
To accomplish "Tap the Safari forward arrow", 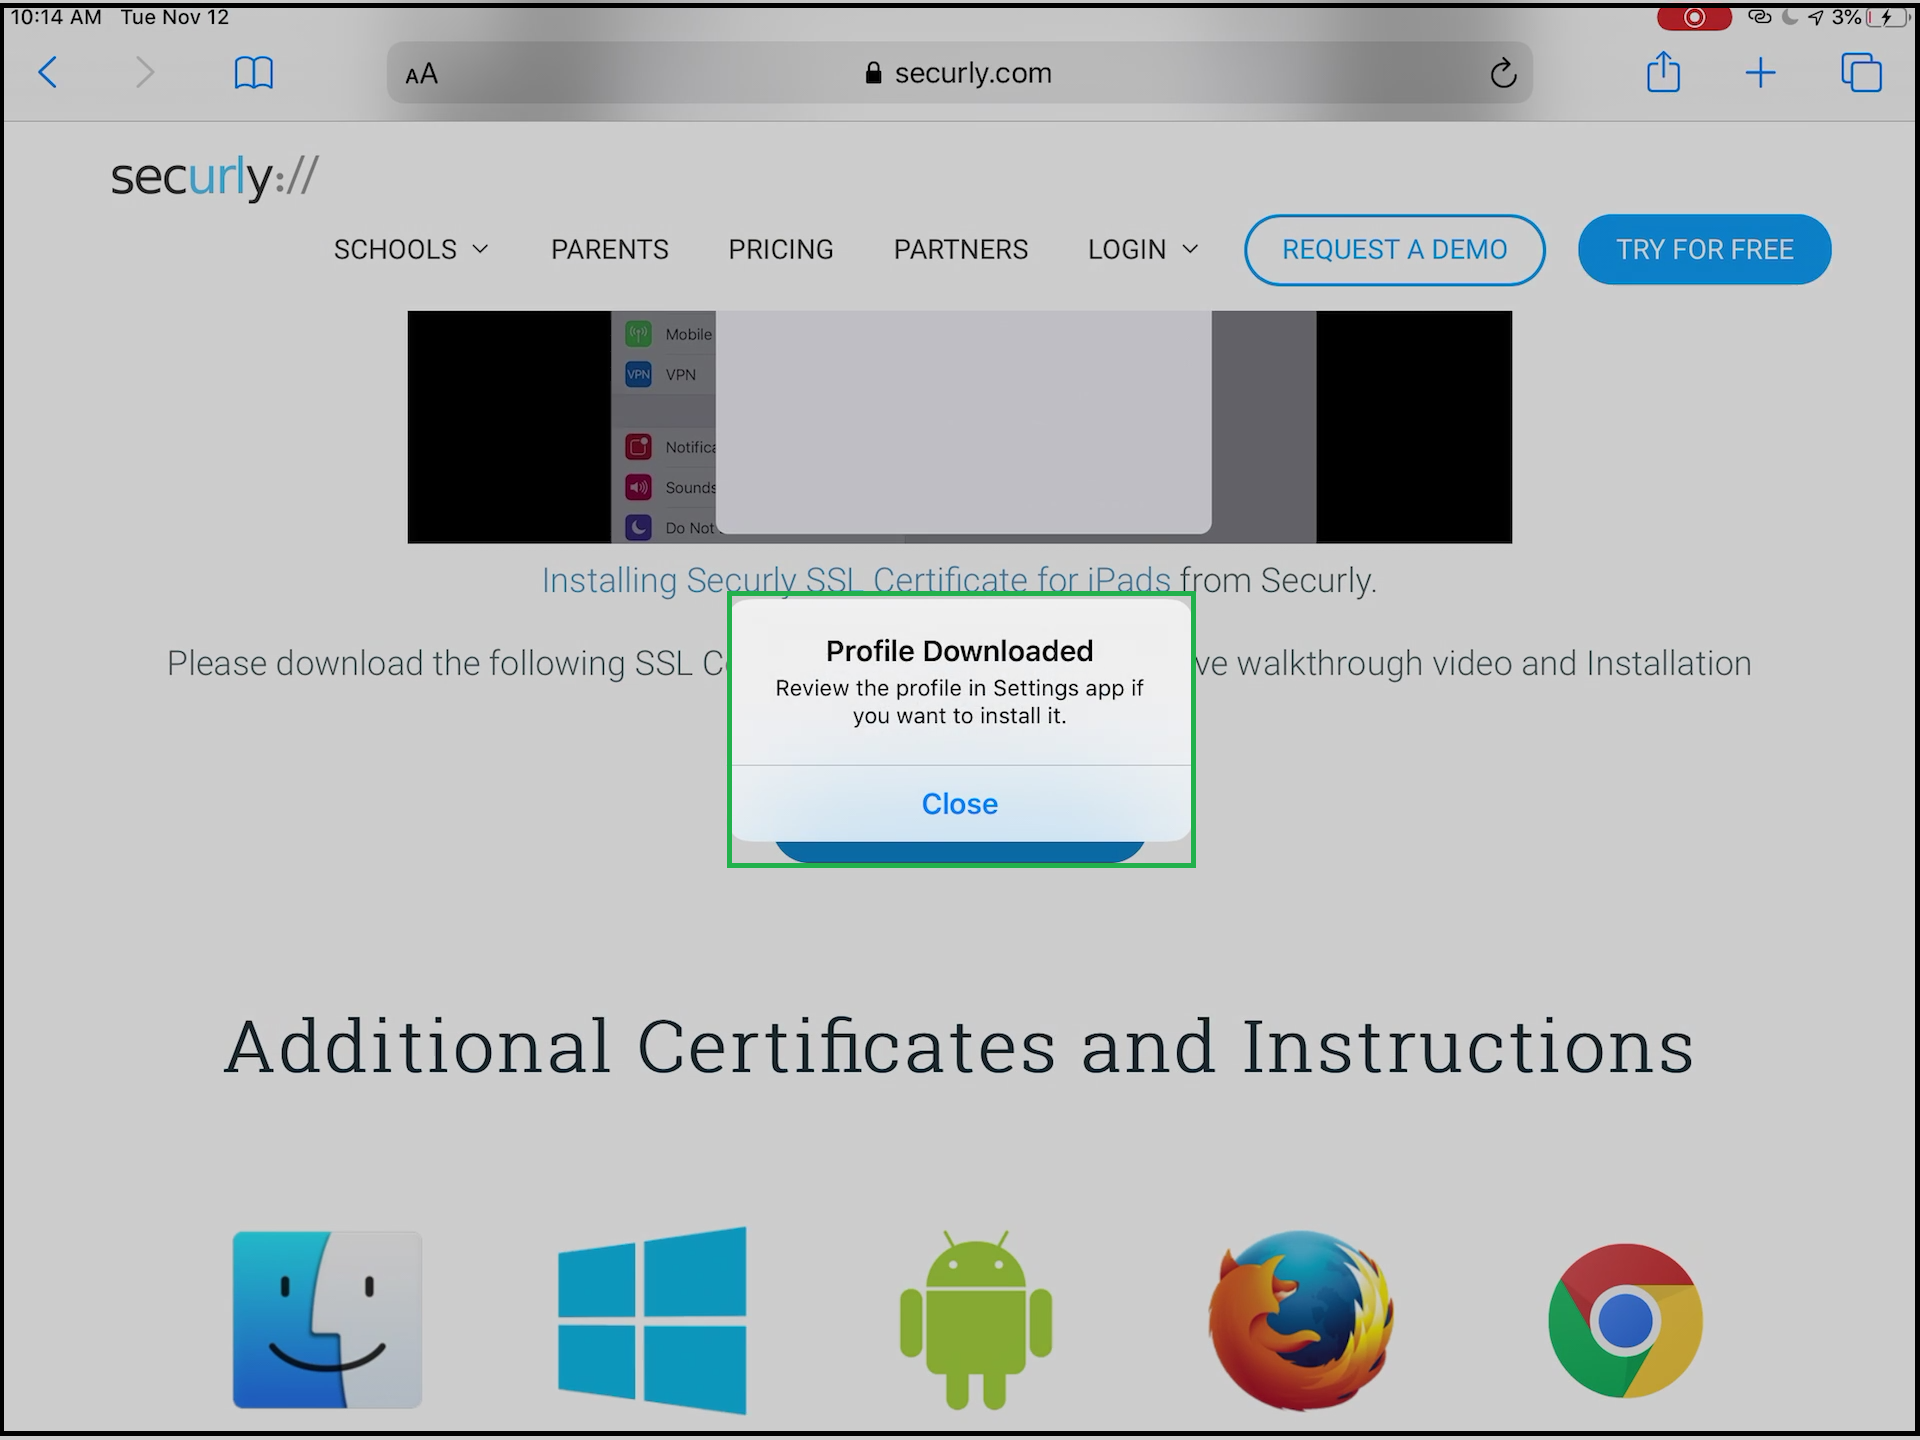I will 145,72.
